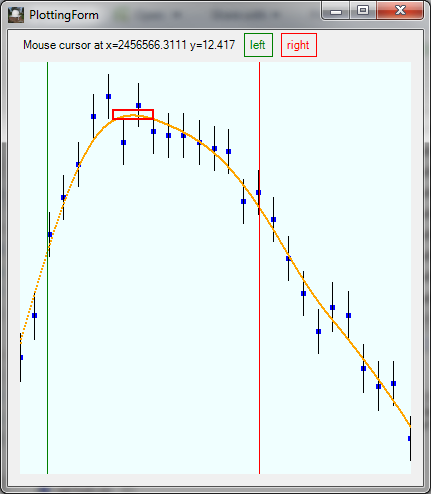Image resolution: width=431 pixels, height=494 pixels.
Task: Select the red vertical right boundary line
Action: click(259, 268)
